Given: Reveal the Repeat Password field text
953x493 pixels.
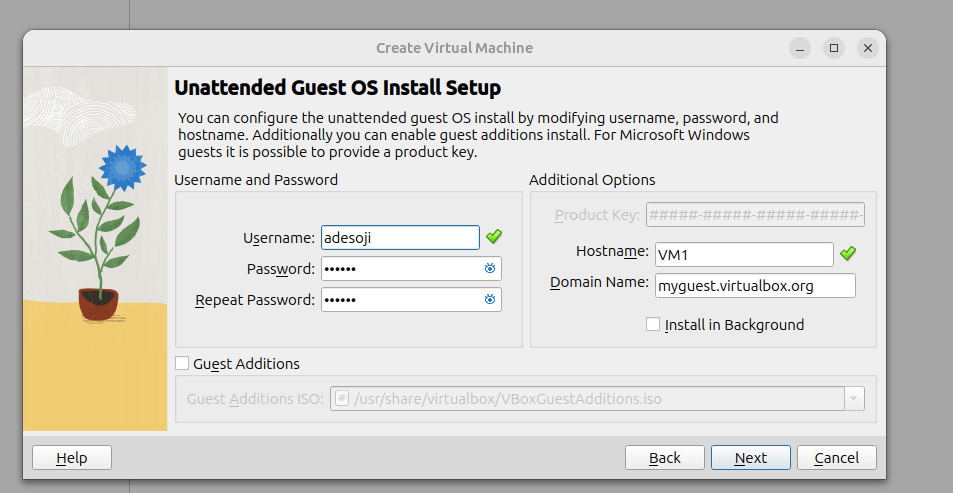Looking at the screenshot, I should click(x=490, y=299).
